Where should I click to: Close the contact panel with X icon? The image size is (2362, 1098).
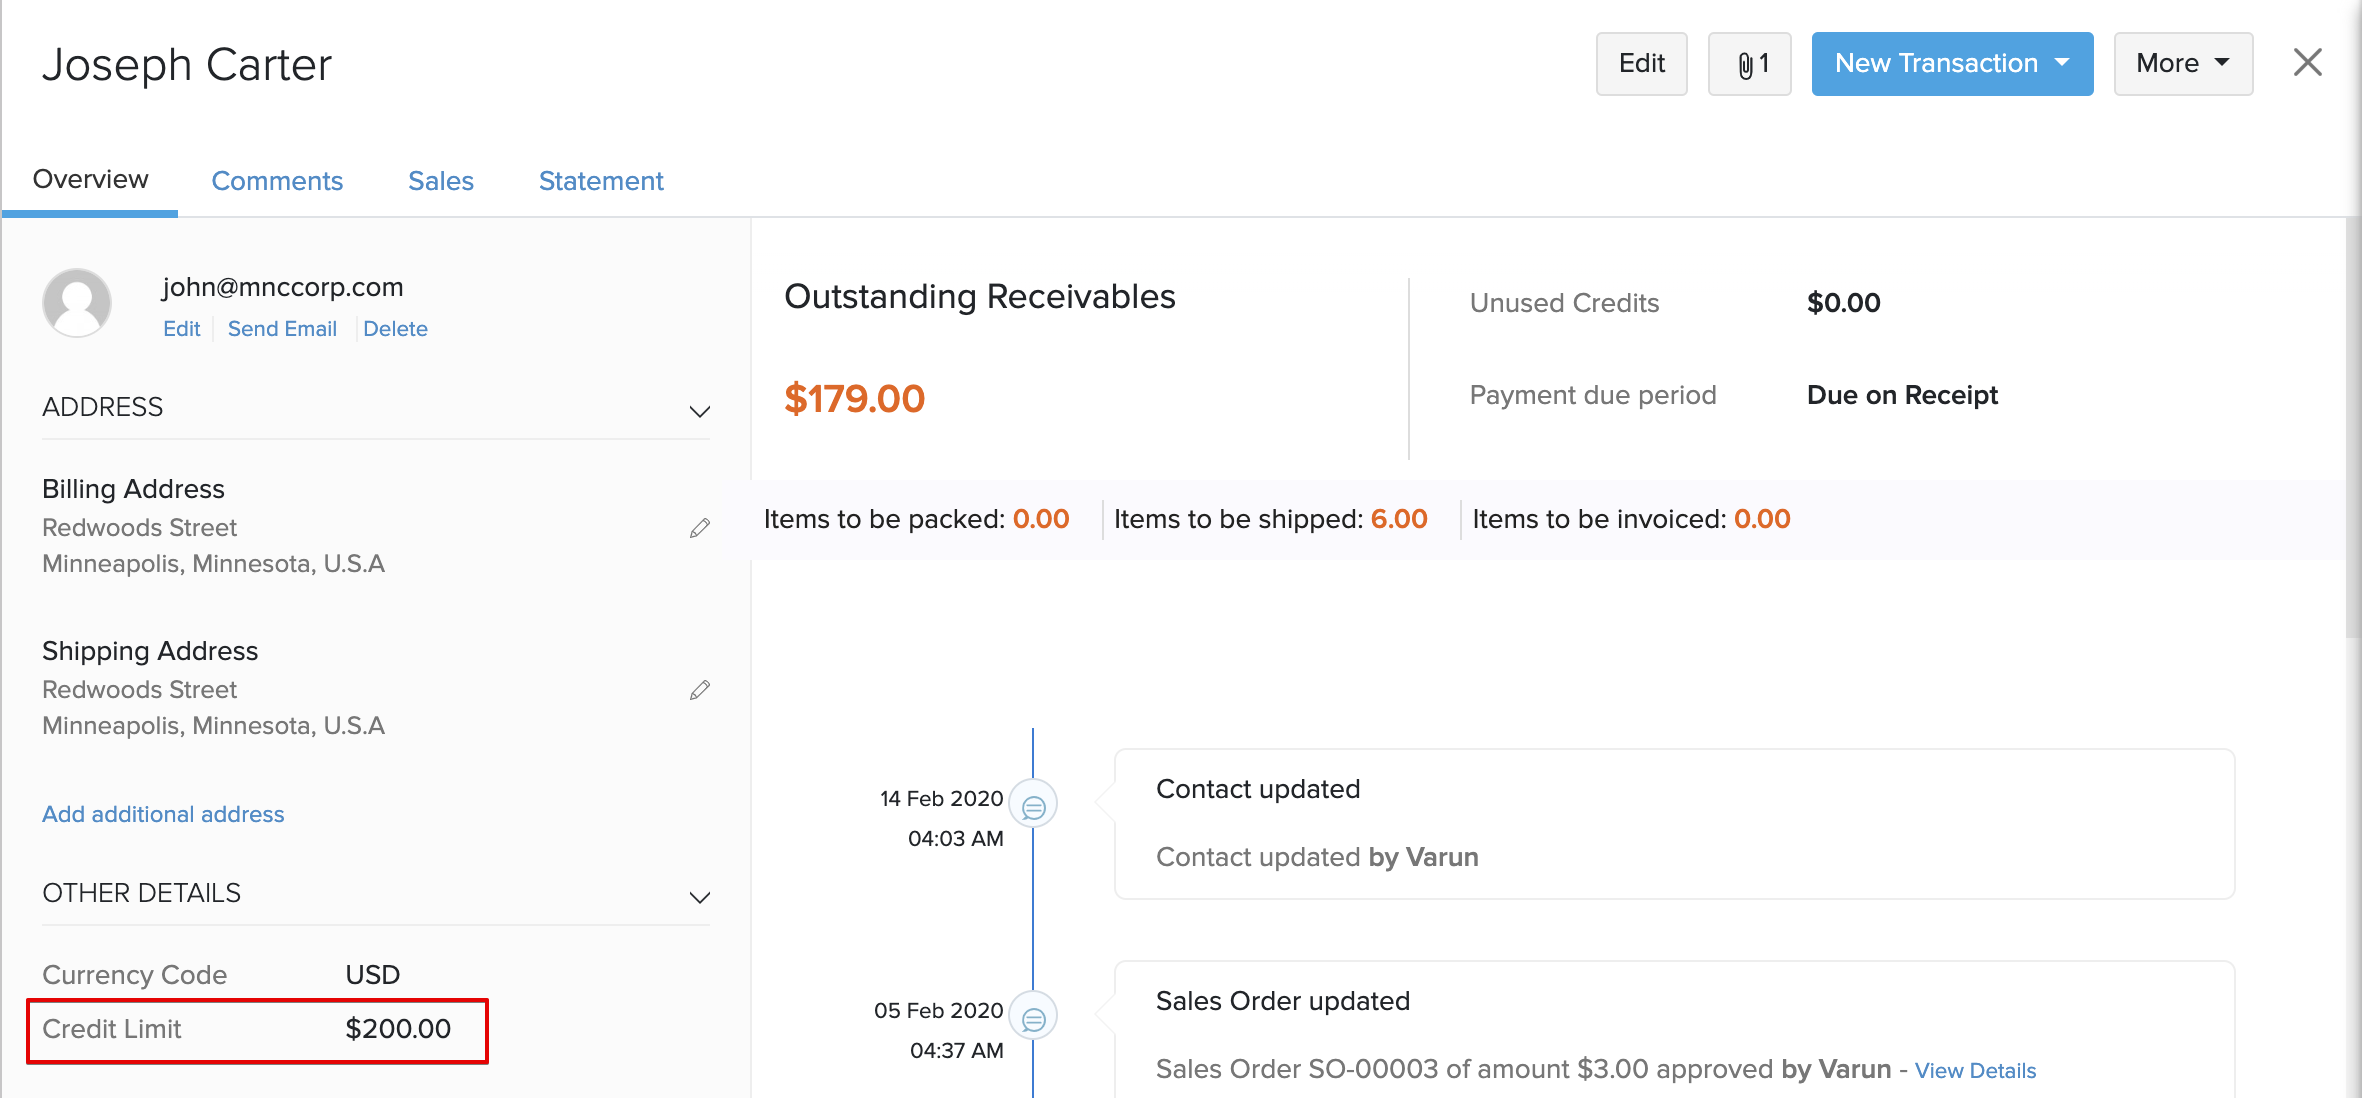point(2307,62)
